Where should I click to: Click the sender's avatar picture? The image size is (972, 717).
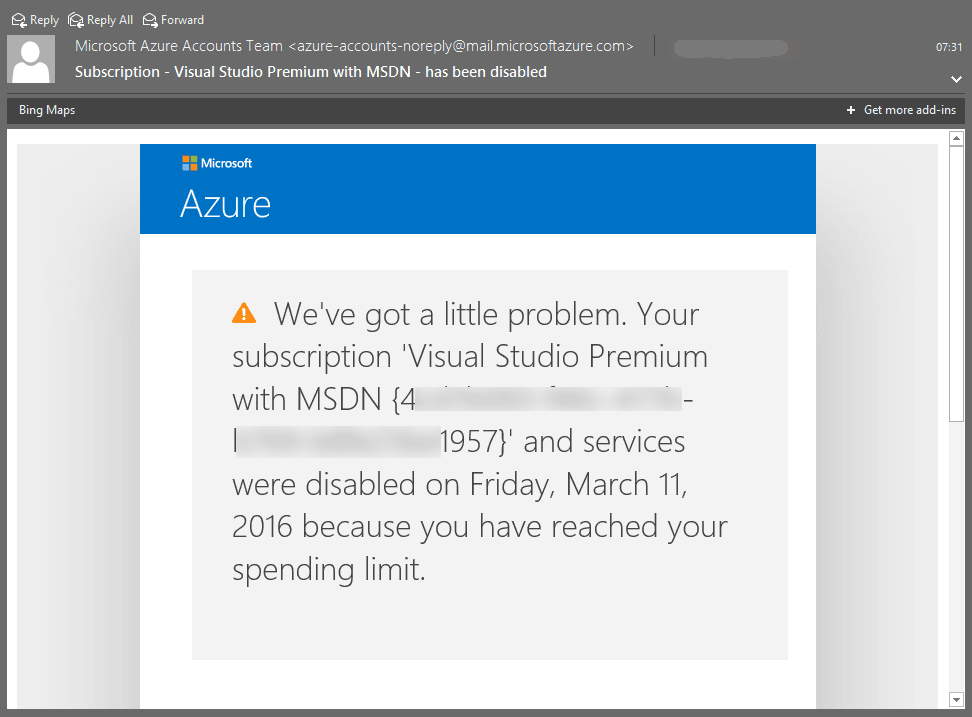tap(31, 59)
